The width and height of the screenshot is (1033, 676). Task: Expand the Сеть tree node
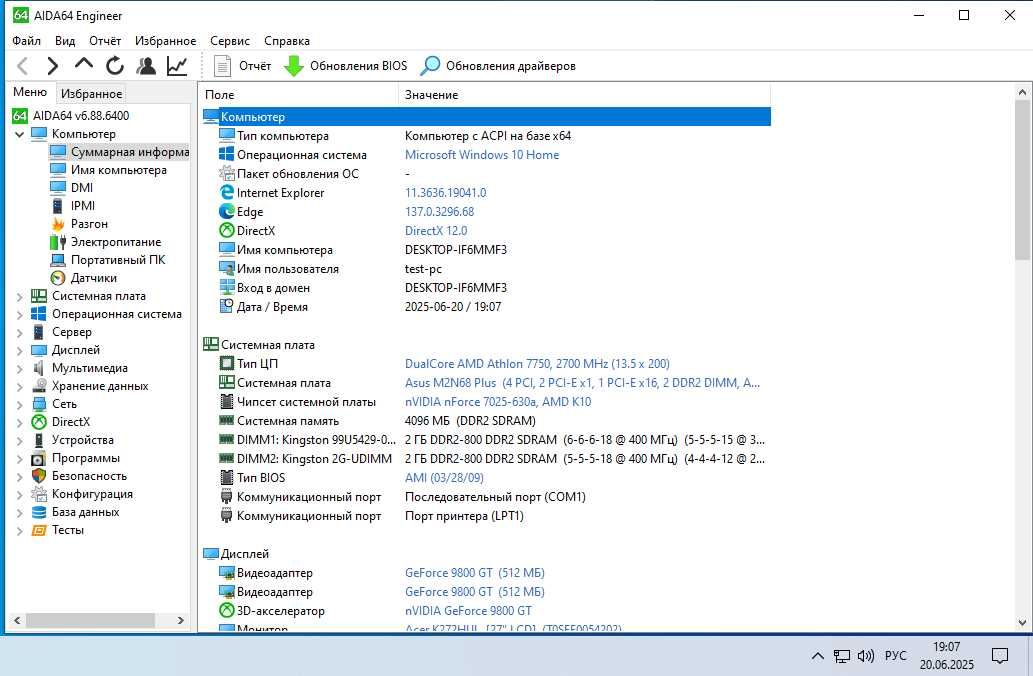click(x=20, y=405)
